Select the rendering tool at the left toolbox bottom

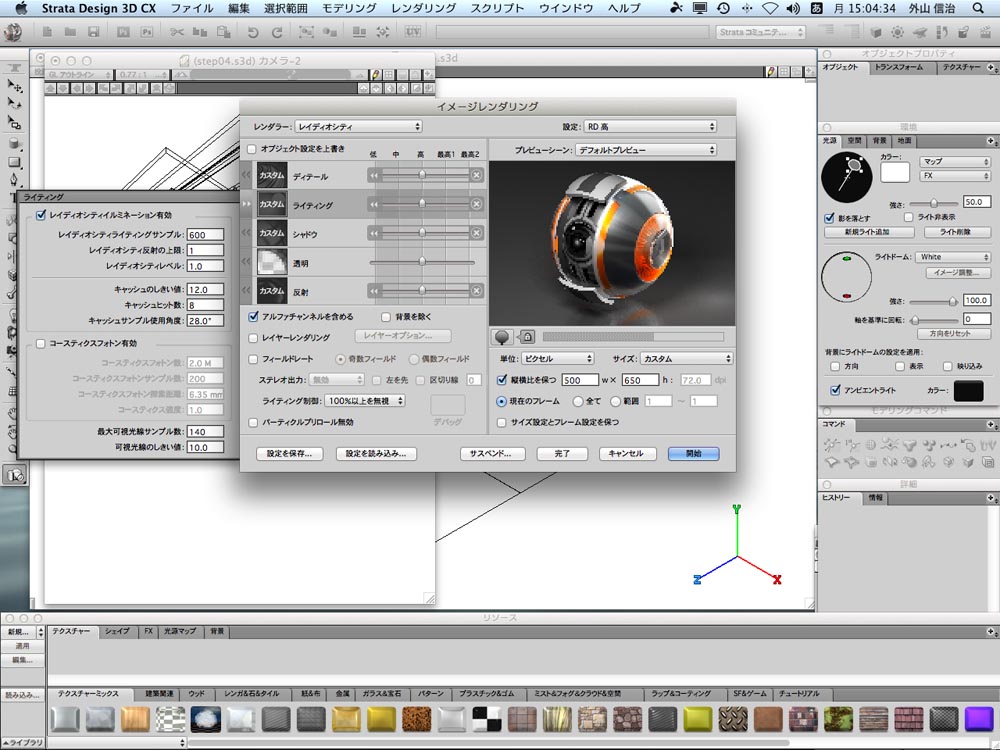[x=14, y=475]
